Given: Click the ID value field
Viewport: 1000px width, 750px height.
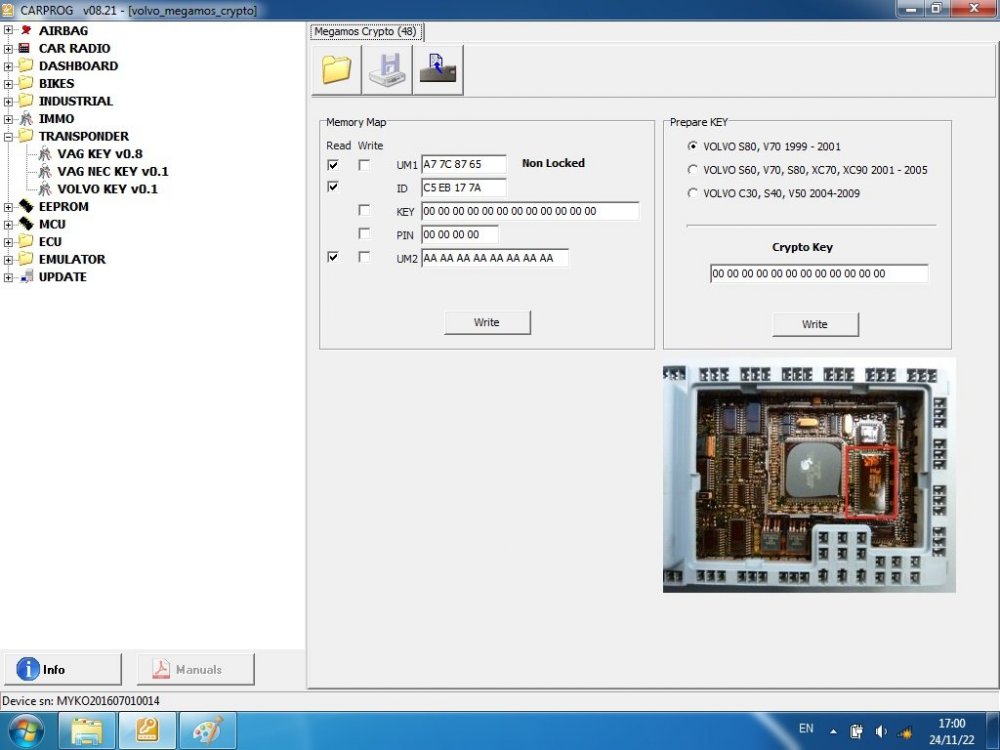Looking at the screenshot, I should (x=464, y=188).
